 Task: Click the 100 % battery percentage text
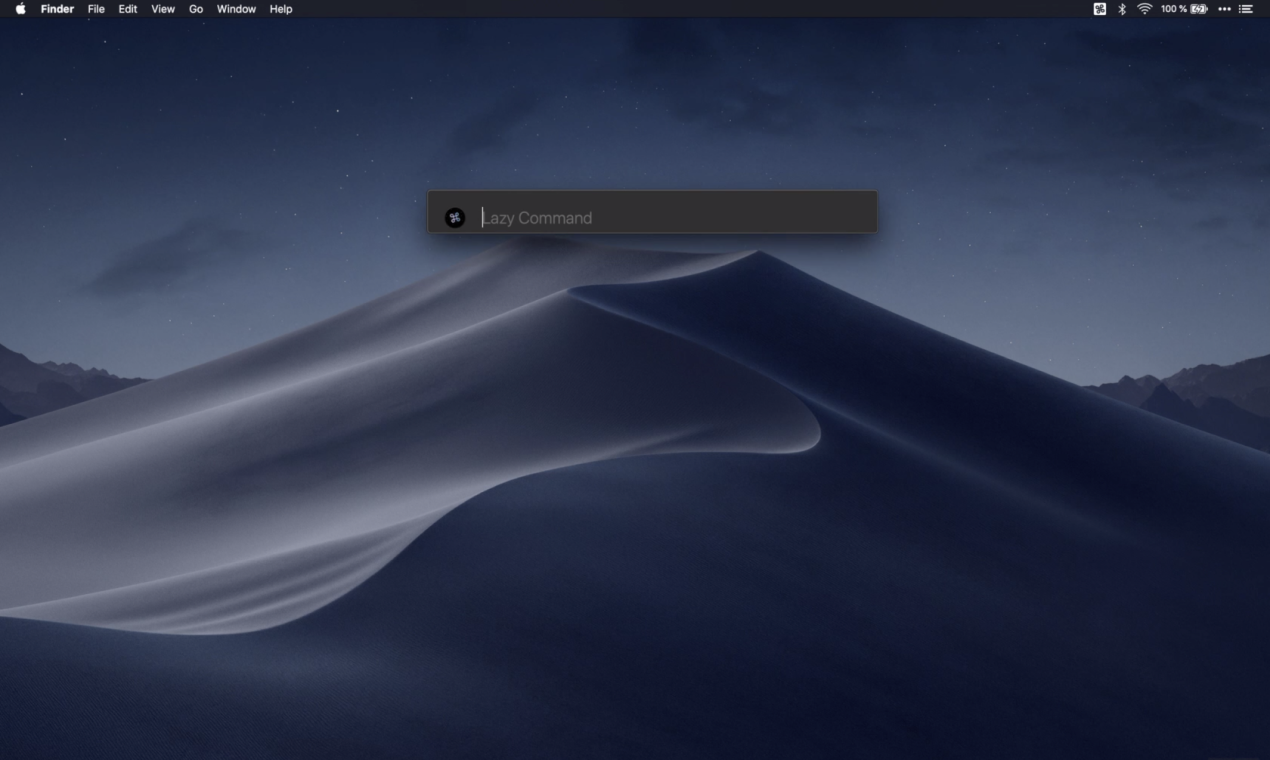coord(1173,9)
